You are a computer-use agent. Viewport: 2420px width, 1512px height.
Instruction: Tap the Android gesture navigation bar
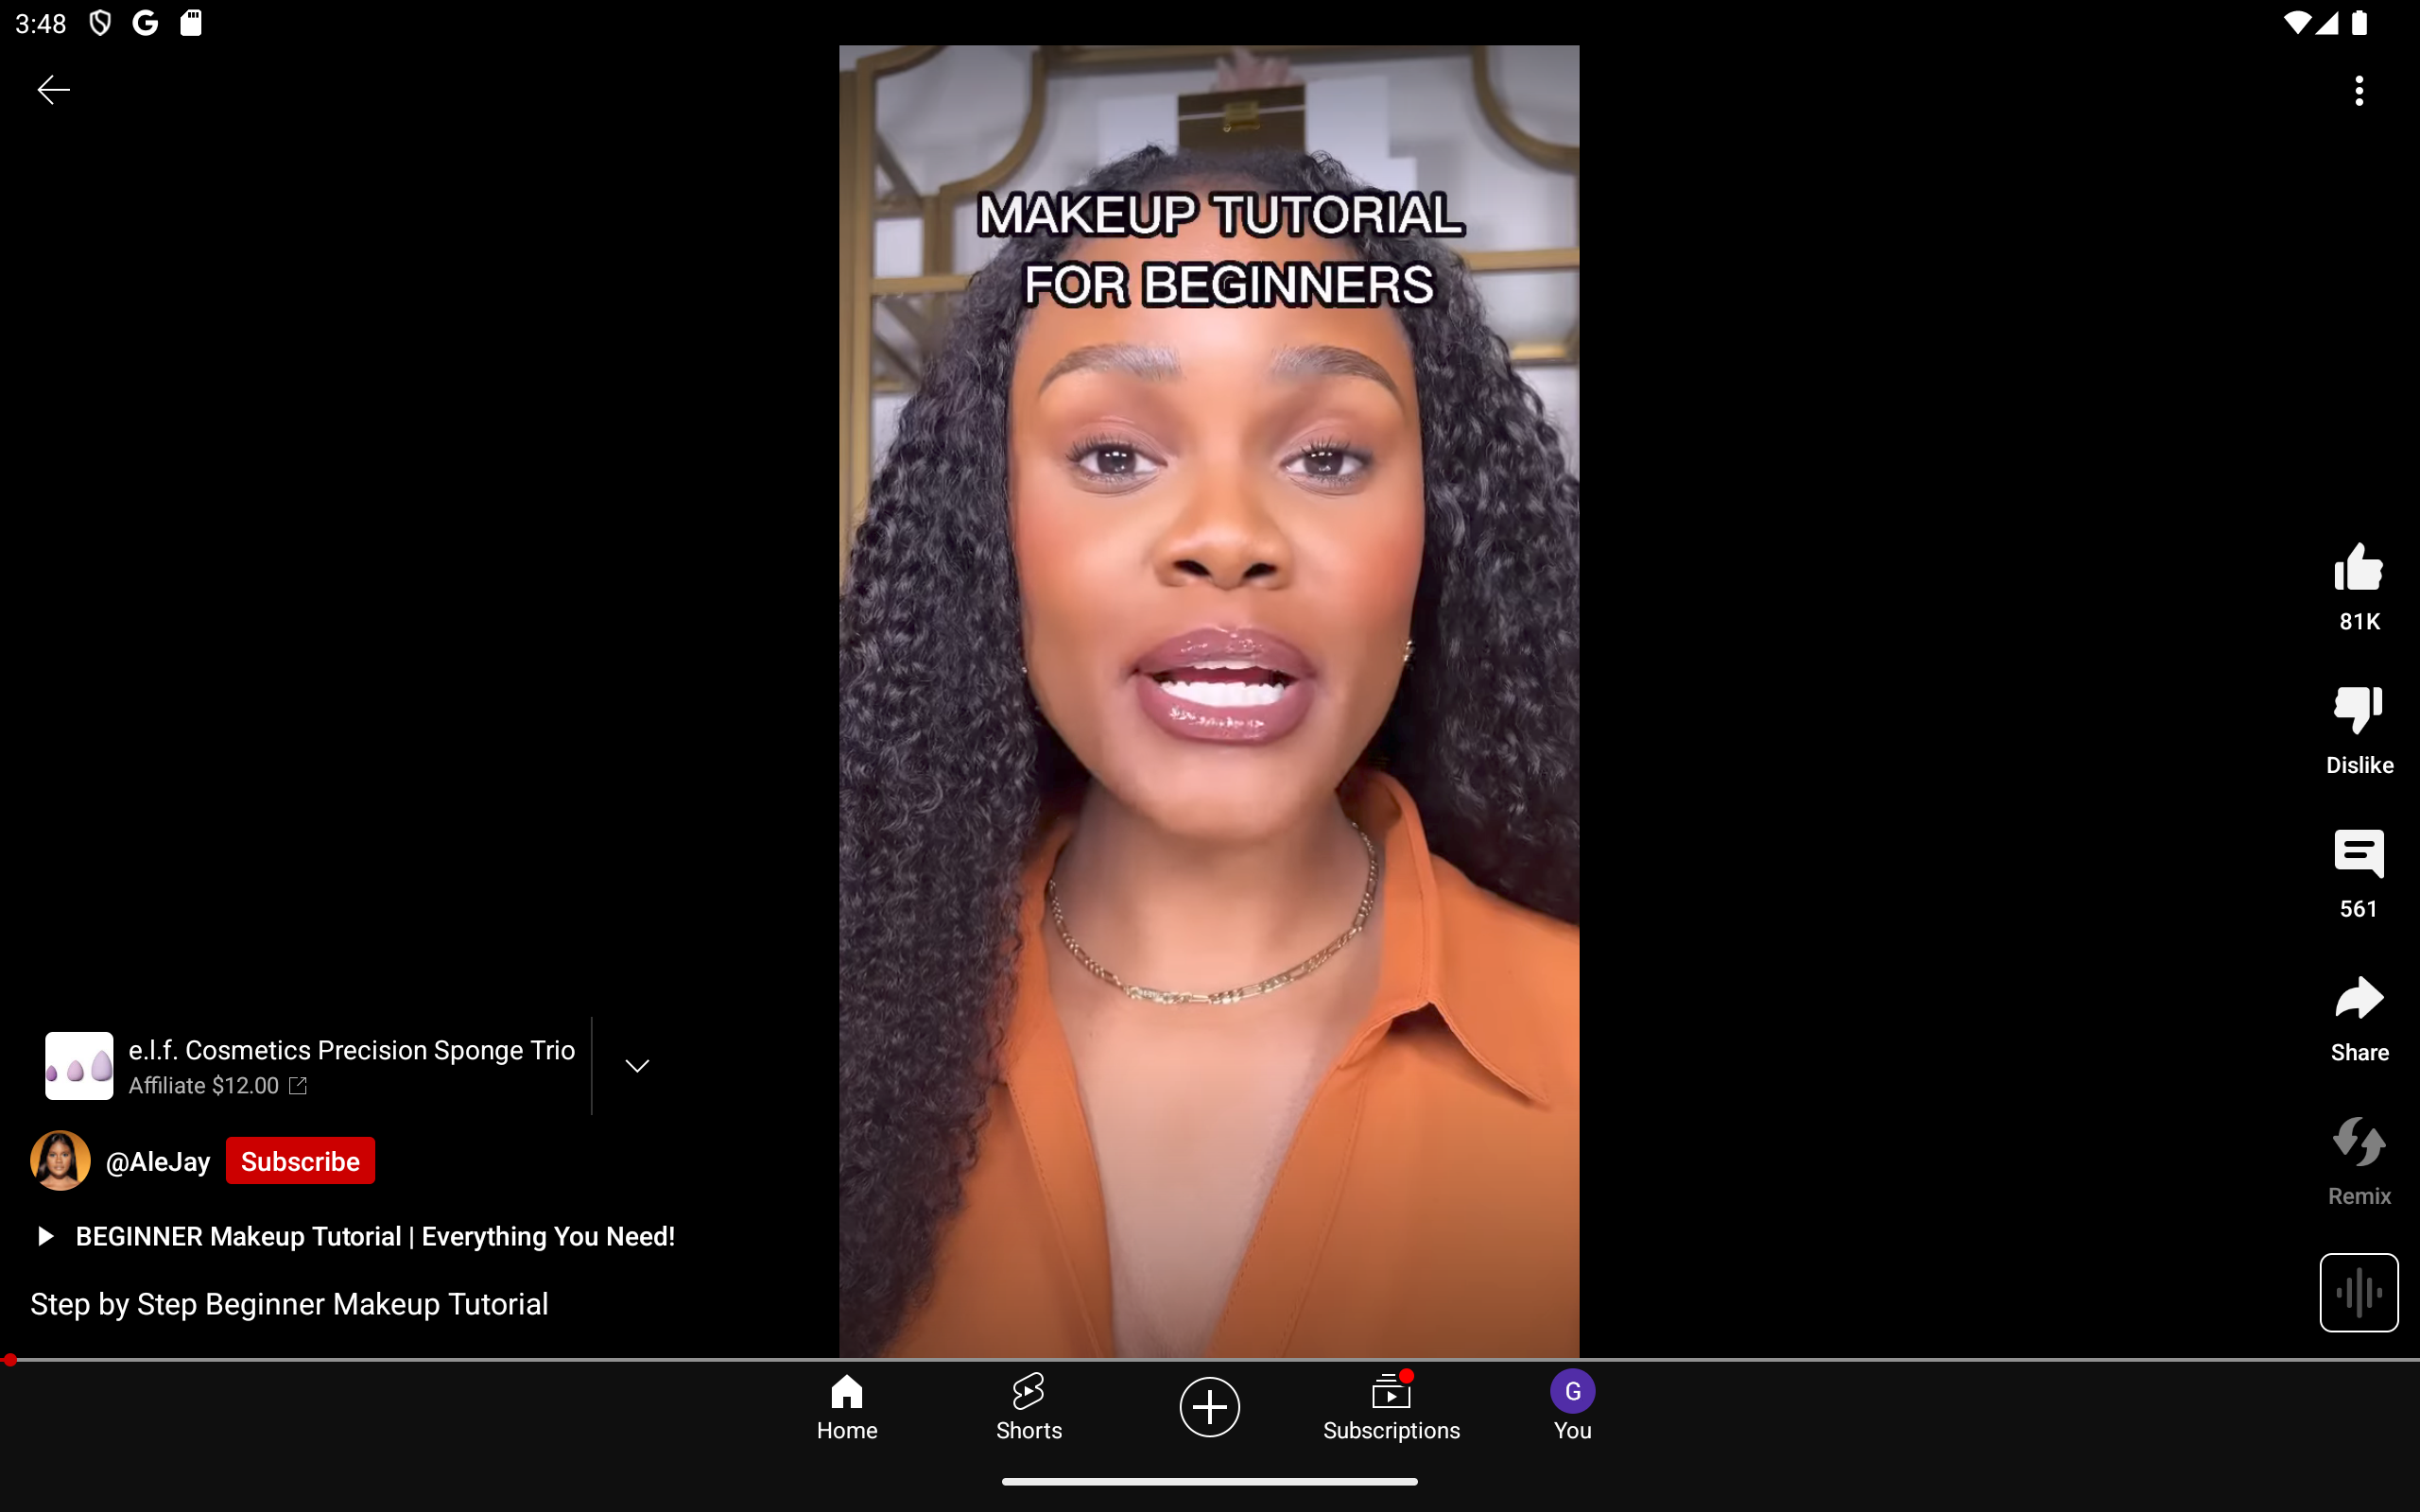(1209, 1481)
